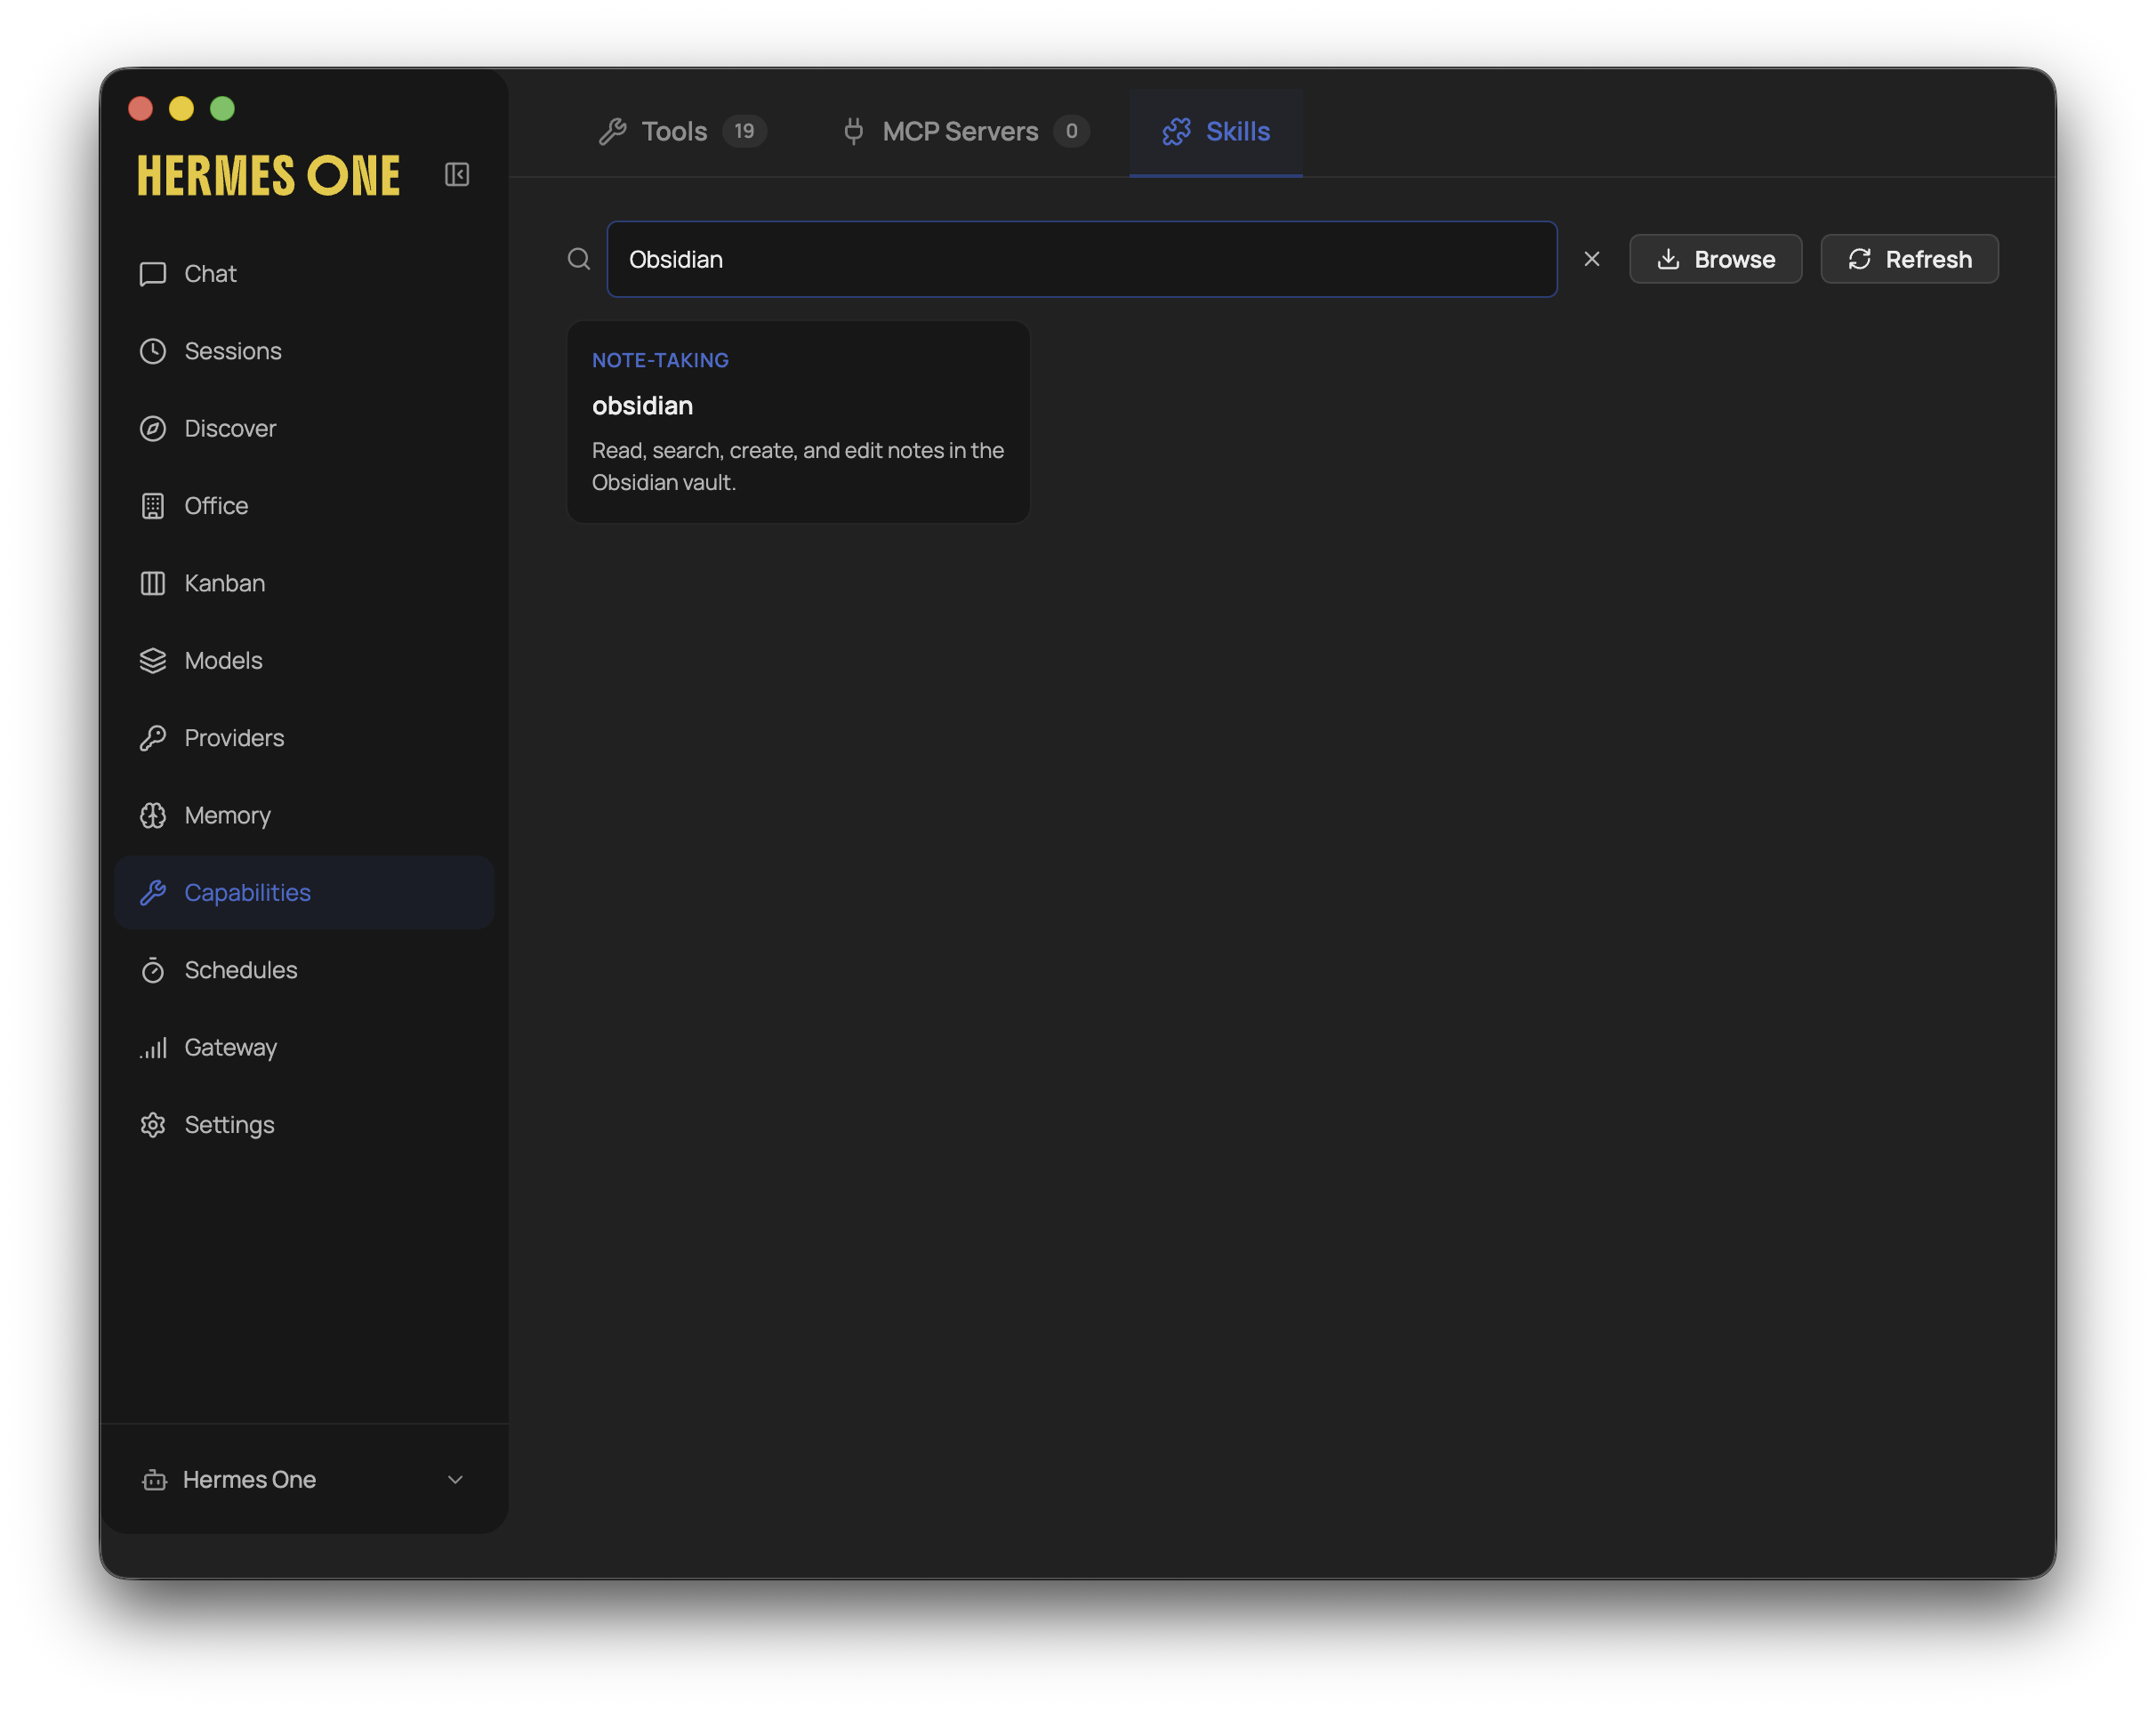Expand the Hermes One profile chevron
The image size is (2156, 1711).
click(x=455, y=1480)
